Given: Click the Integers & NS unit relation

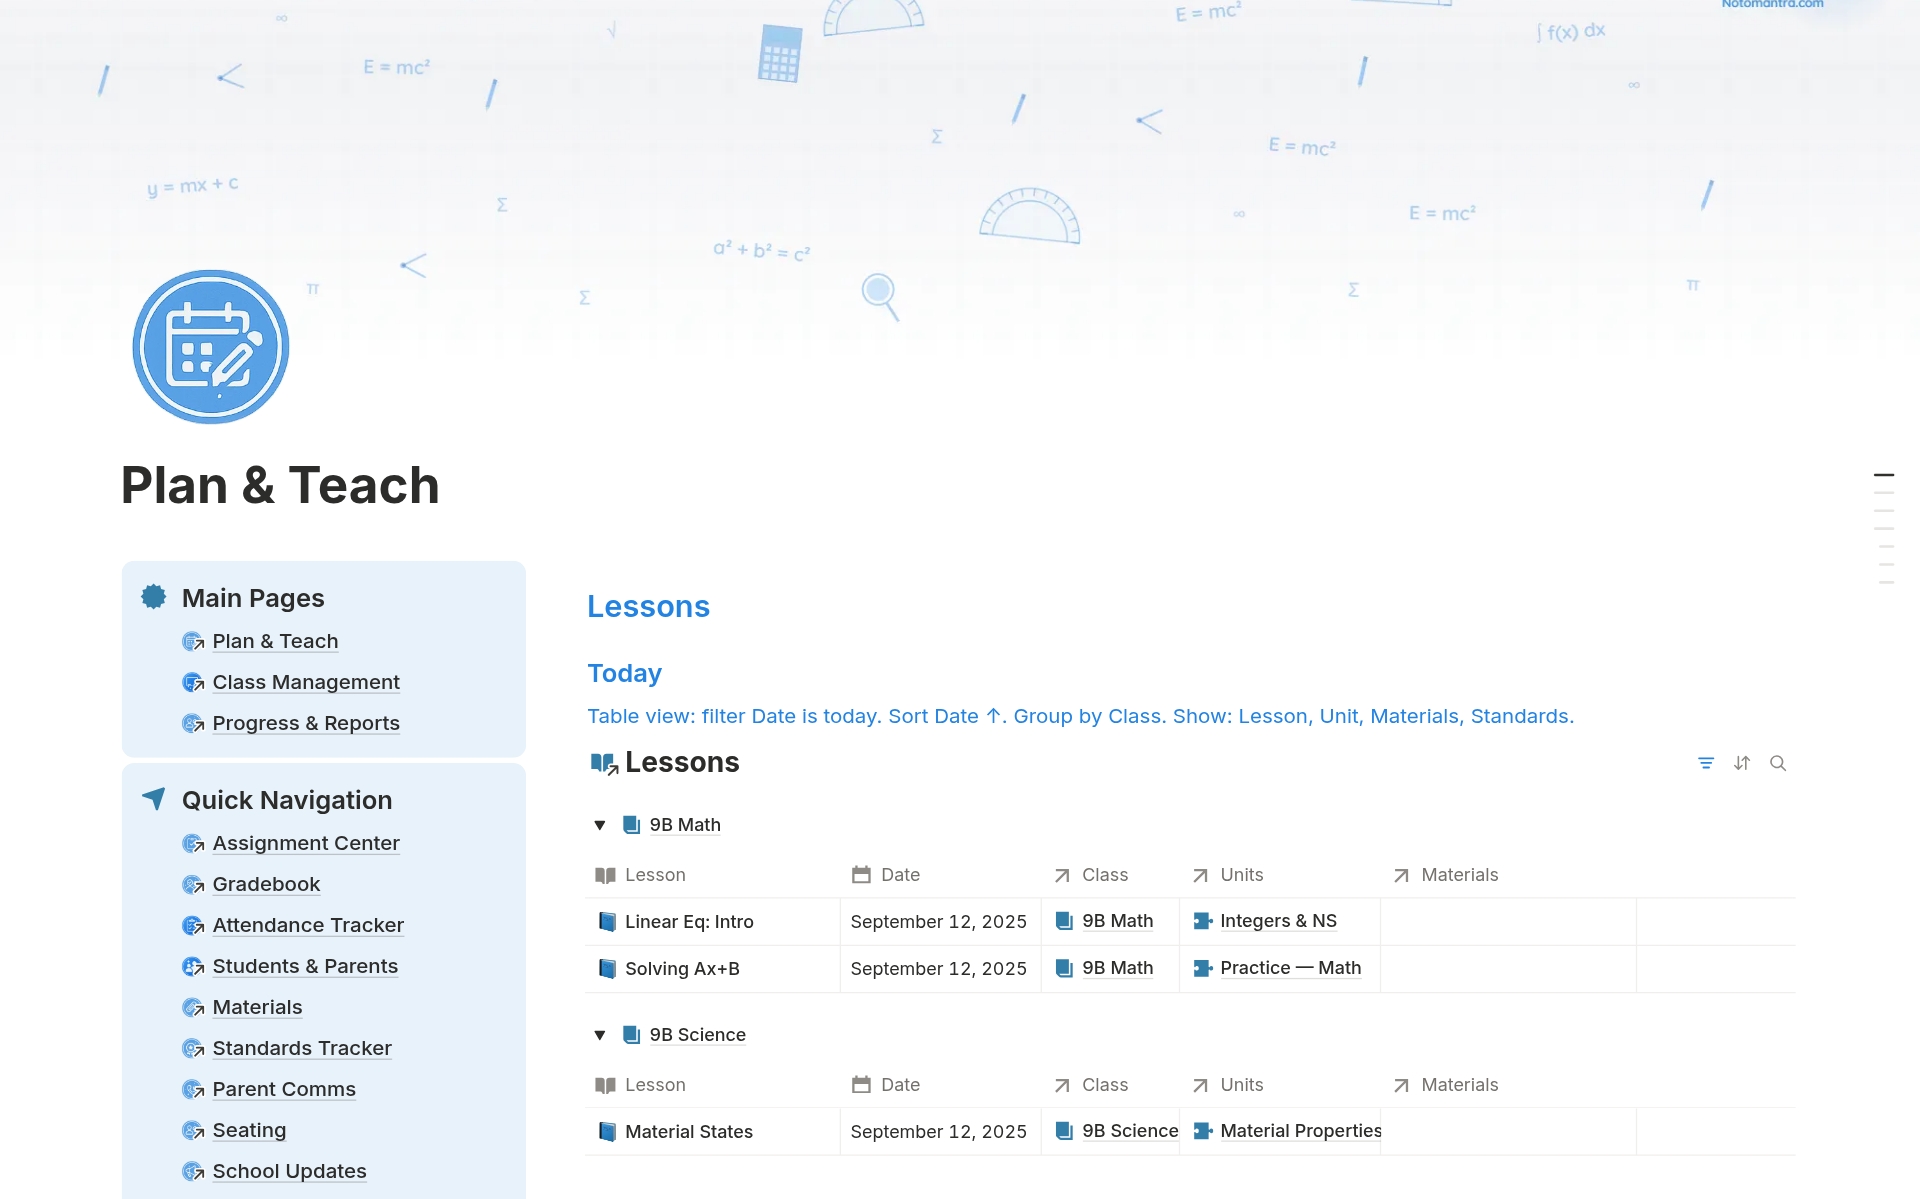Looking at the screenshot, I should [x=1278, y=921].
